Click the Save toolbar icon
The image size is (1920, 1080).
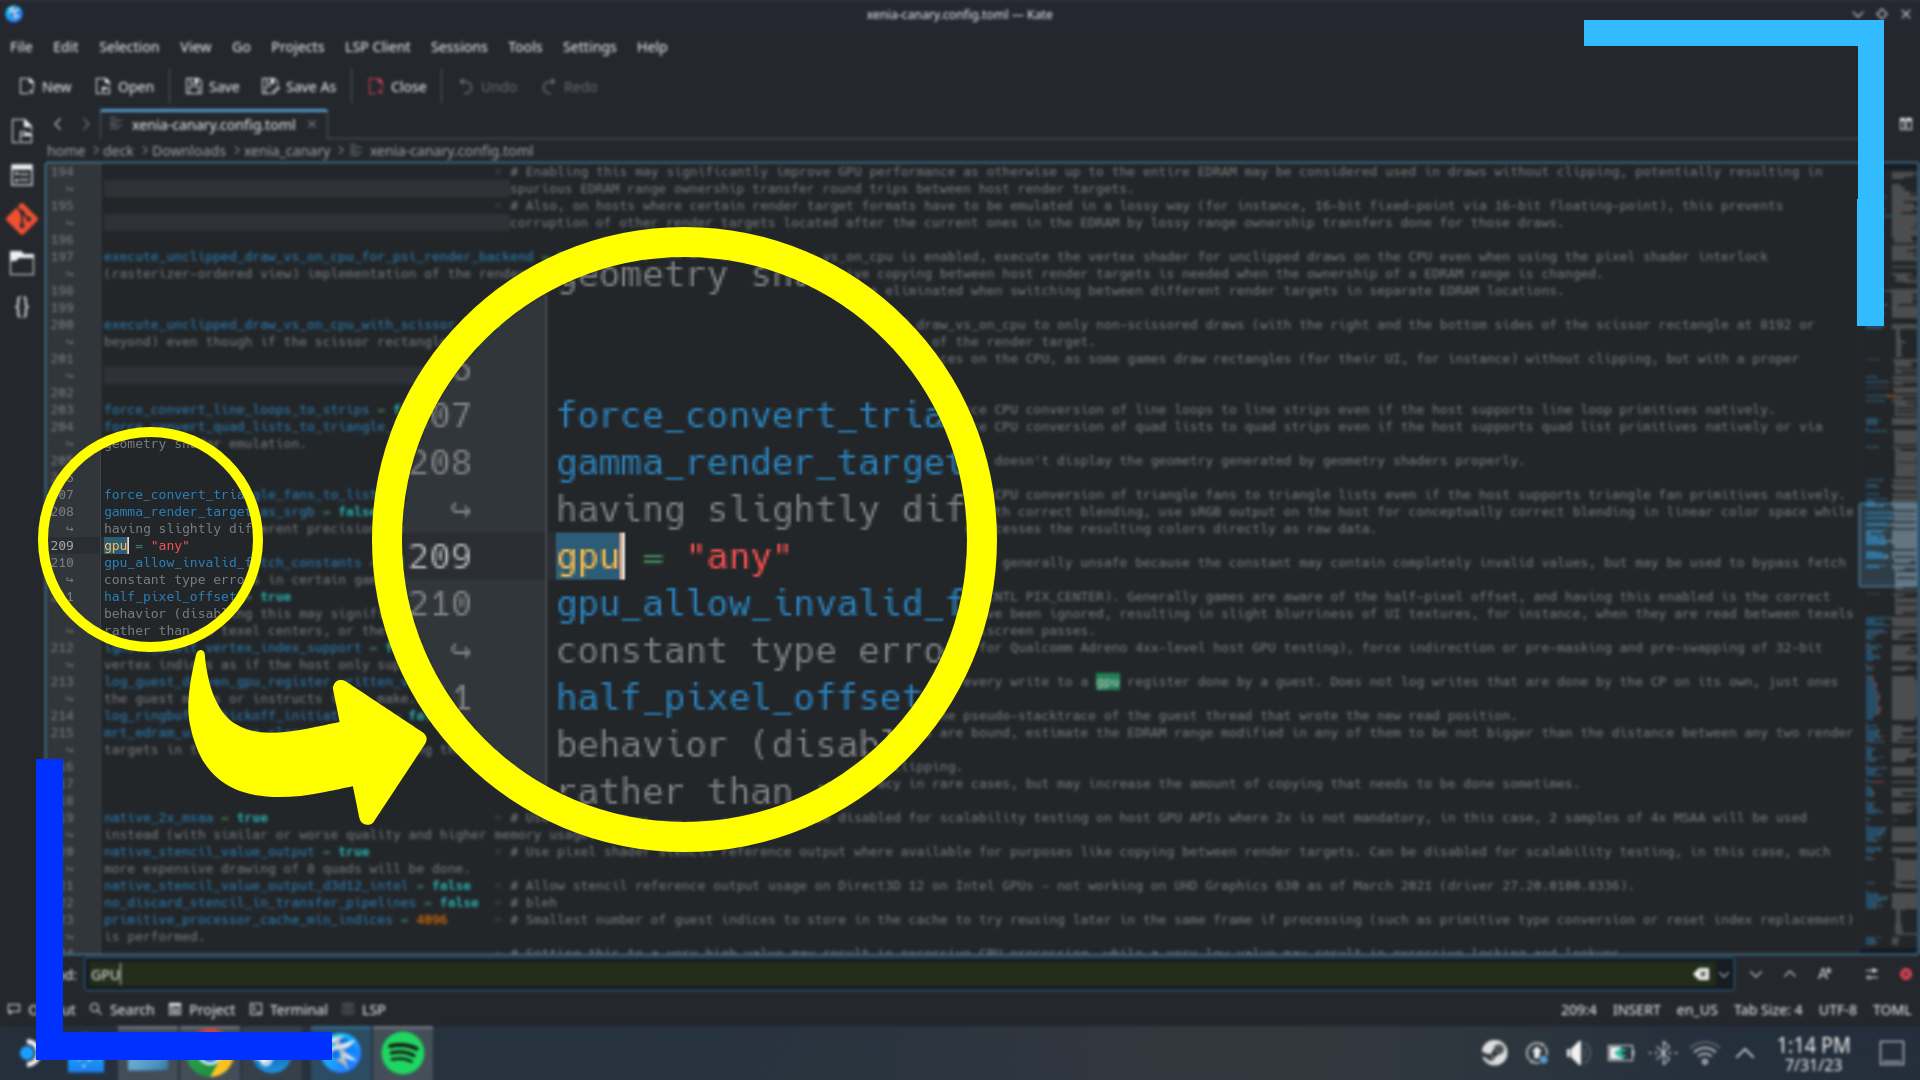coord(194,87)
